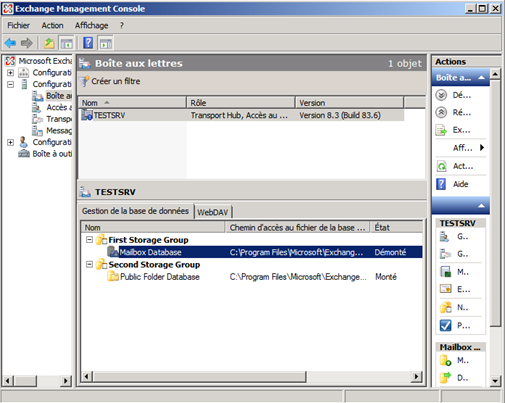Click the N.. new storage group icon
The height and width of the screenshot is (403, 505).
(x=445, y=307)
